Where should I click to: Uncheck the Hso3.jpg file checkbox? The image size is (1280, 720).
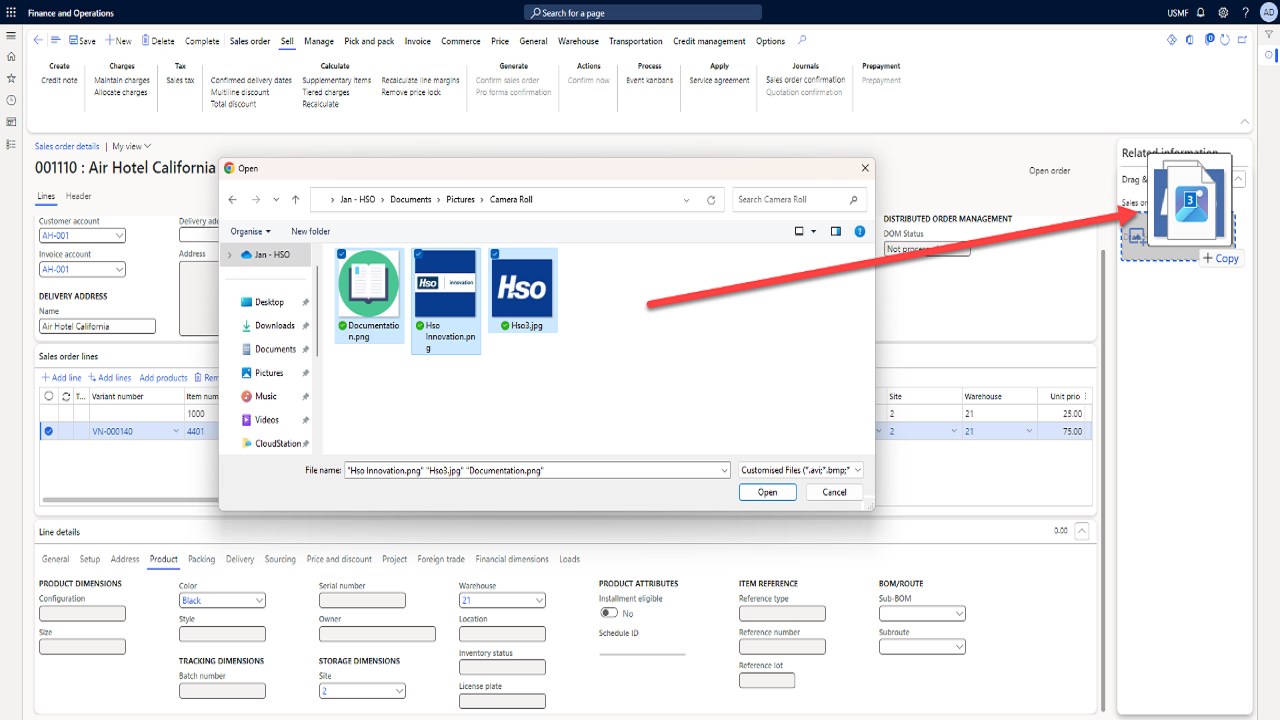[x=494, y=254]
